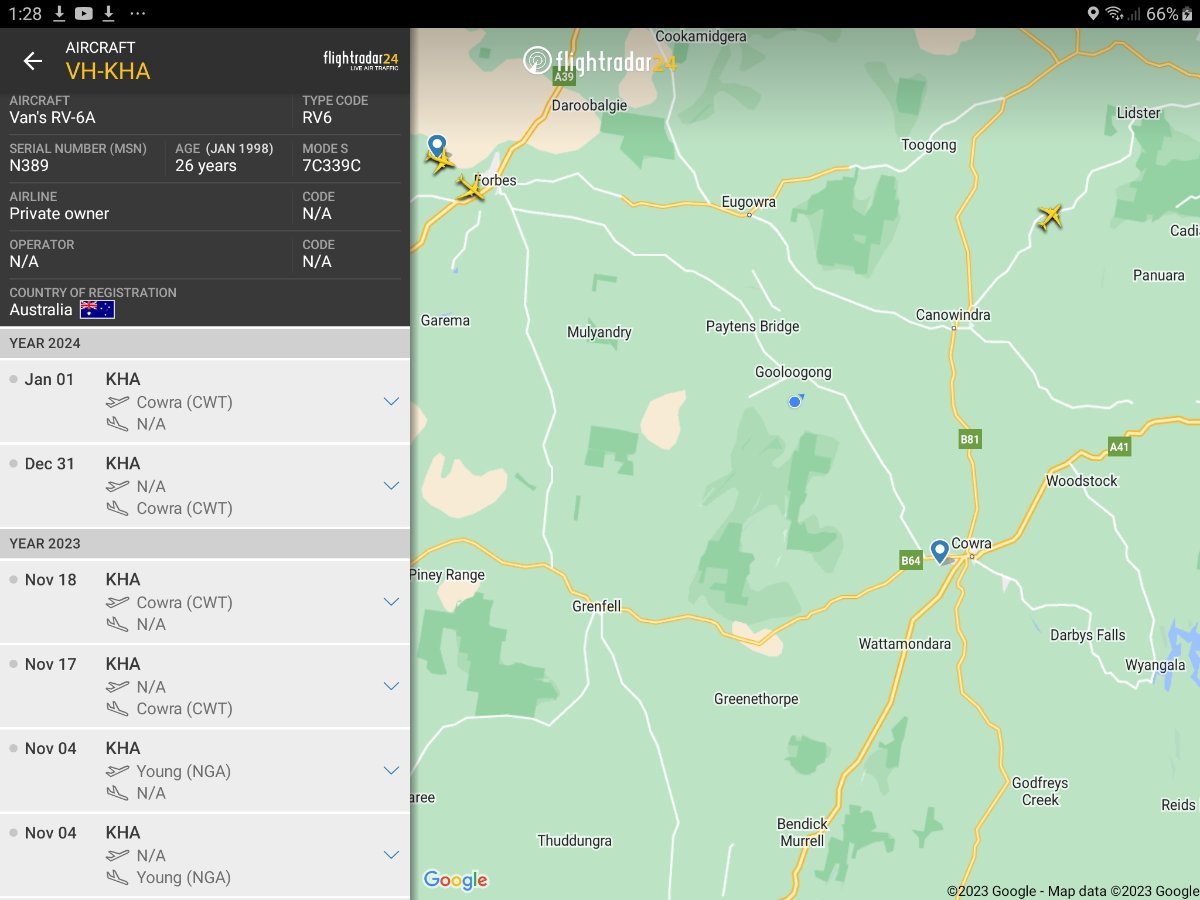Tap the Wattamondara label on the map
Image resolution: width=1200 pixels, height=900 pixels.
tap(905, 644)
